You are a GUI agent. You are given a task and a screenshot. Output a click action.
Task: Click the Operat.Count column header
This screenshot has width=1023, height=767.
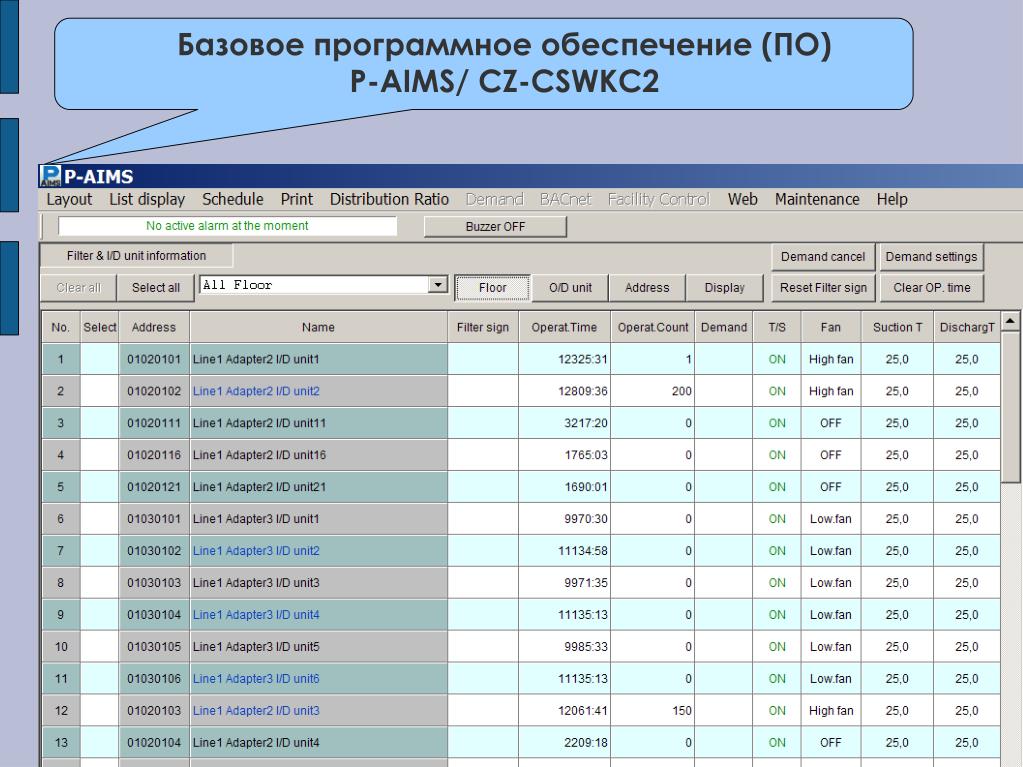click(x=653, y=327)
